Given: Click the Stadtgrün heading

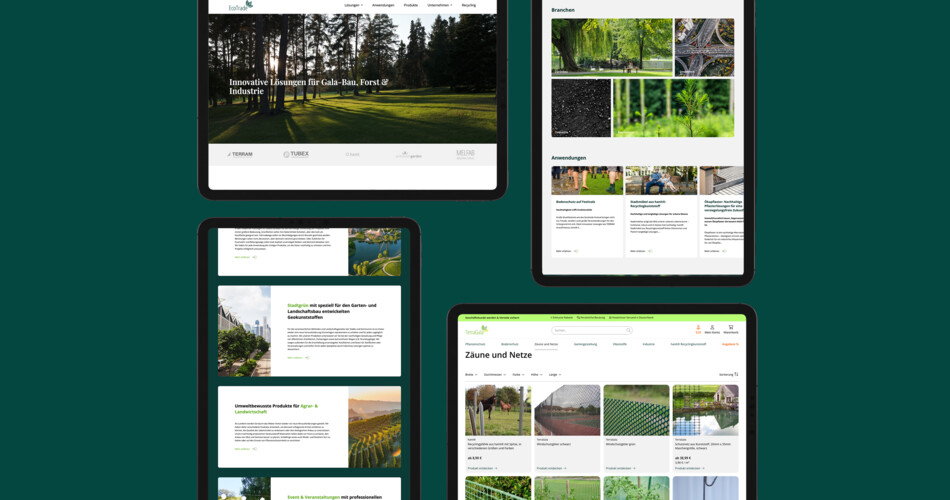Looking at the screenshot, I should 331,311.
